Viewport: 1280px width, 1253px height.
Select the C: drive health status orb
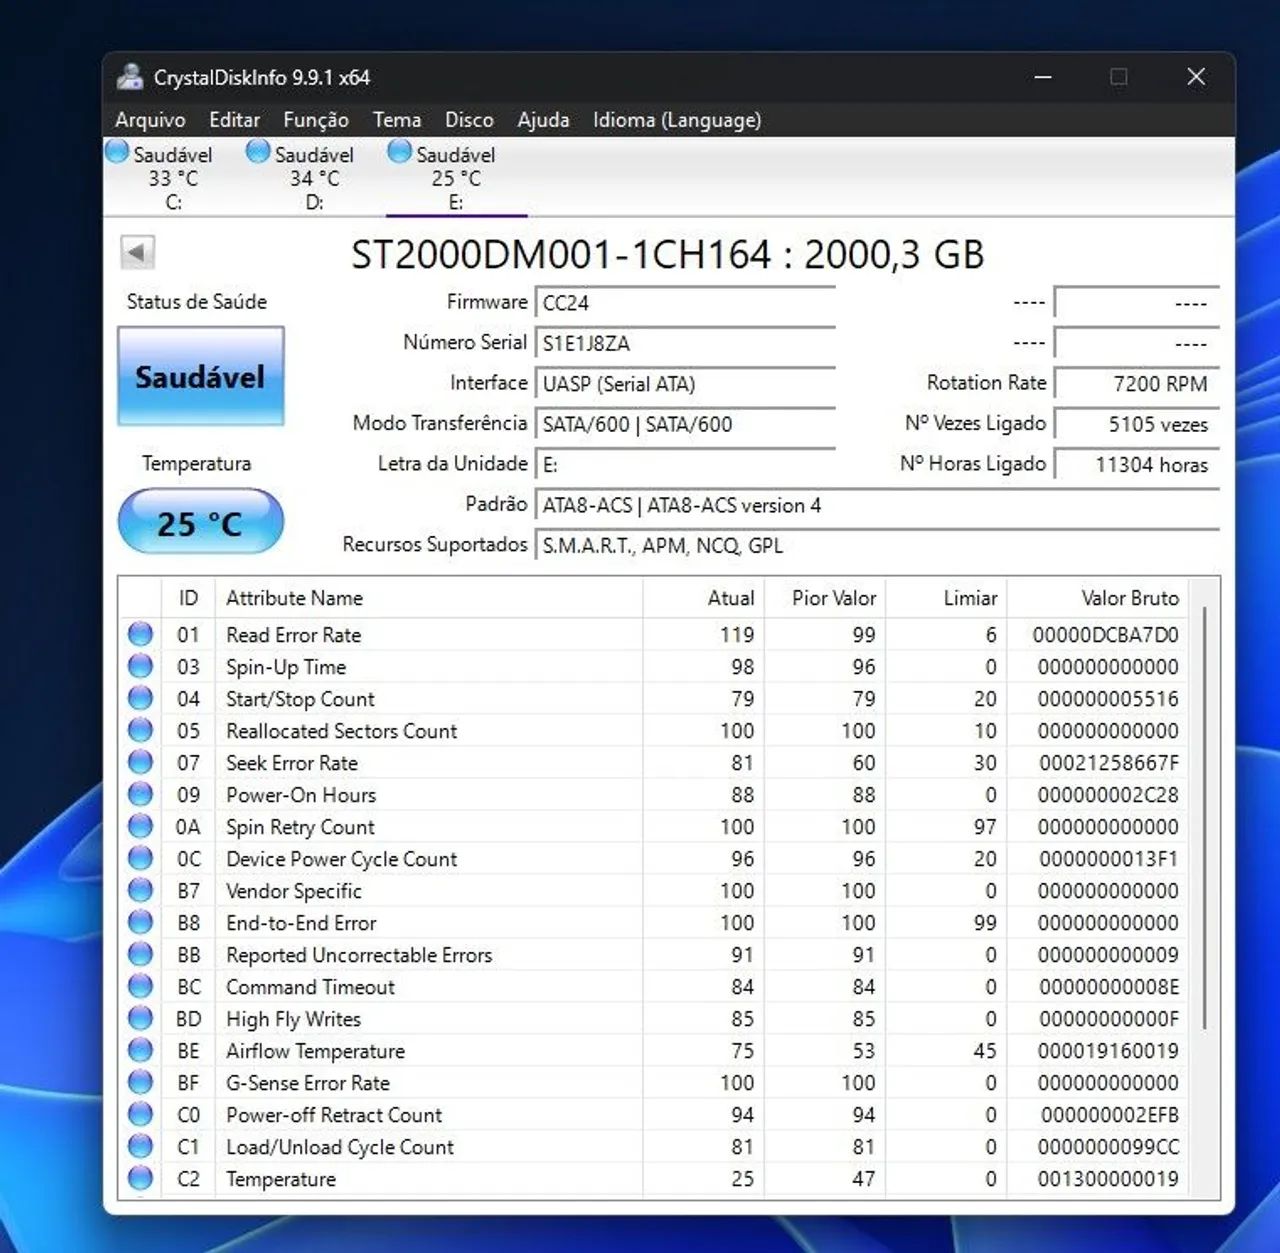click(117, 152)
